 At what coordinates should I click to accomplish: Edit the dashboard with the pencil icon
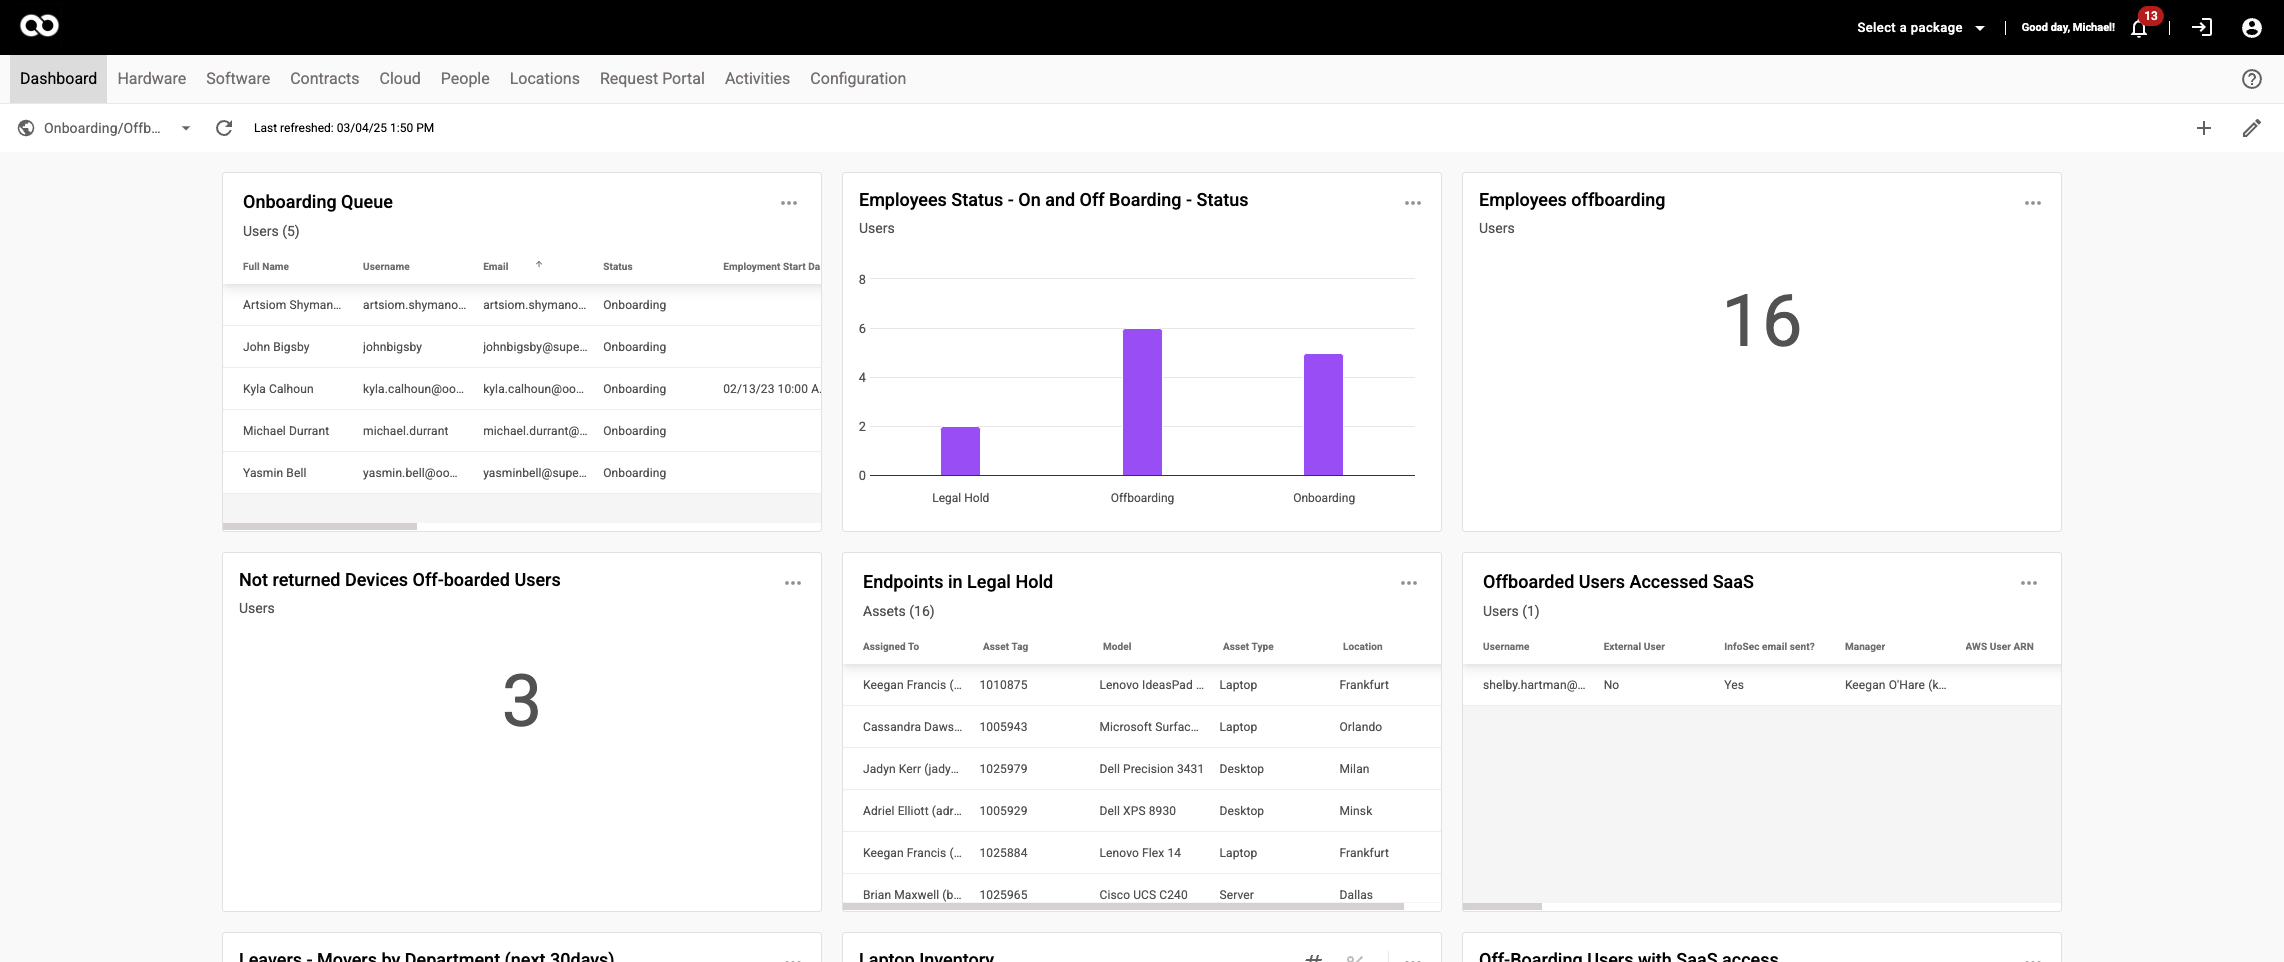(x=2251, y=128)
